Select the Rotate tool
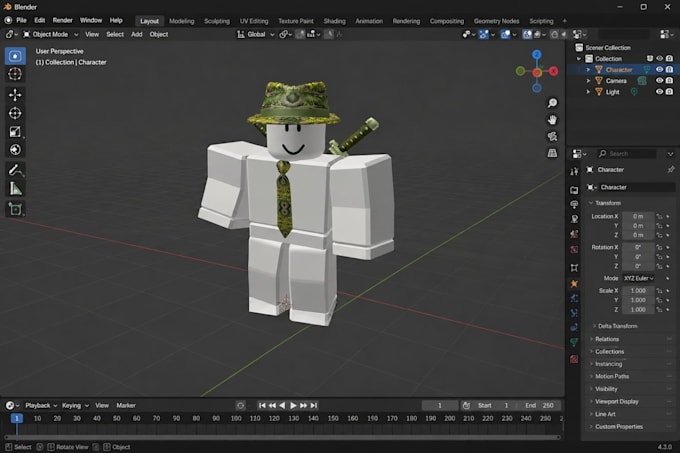 (15, 113)
